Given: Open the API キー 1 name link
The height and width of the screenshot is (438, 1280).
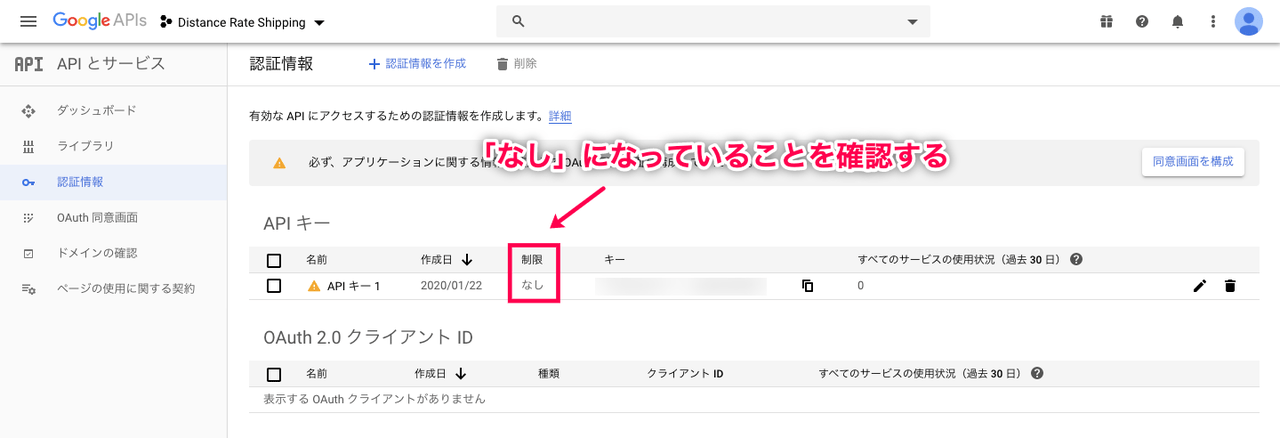Looking at the screenshot, I should point(354,286).
